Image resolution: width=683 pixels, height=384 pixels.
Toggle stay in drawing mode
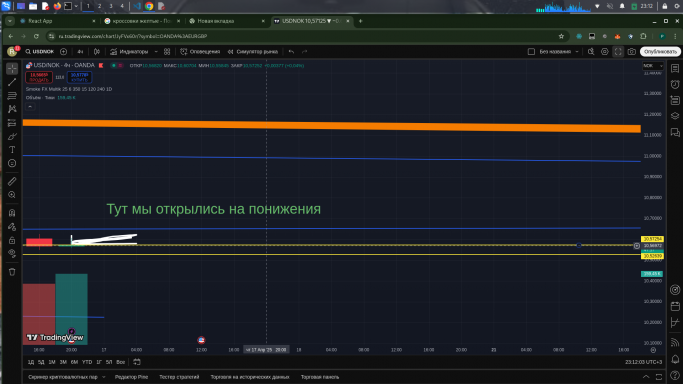pyautogui.click(x=12, y=226)
